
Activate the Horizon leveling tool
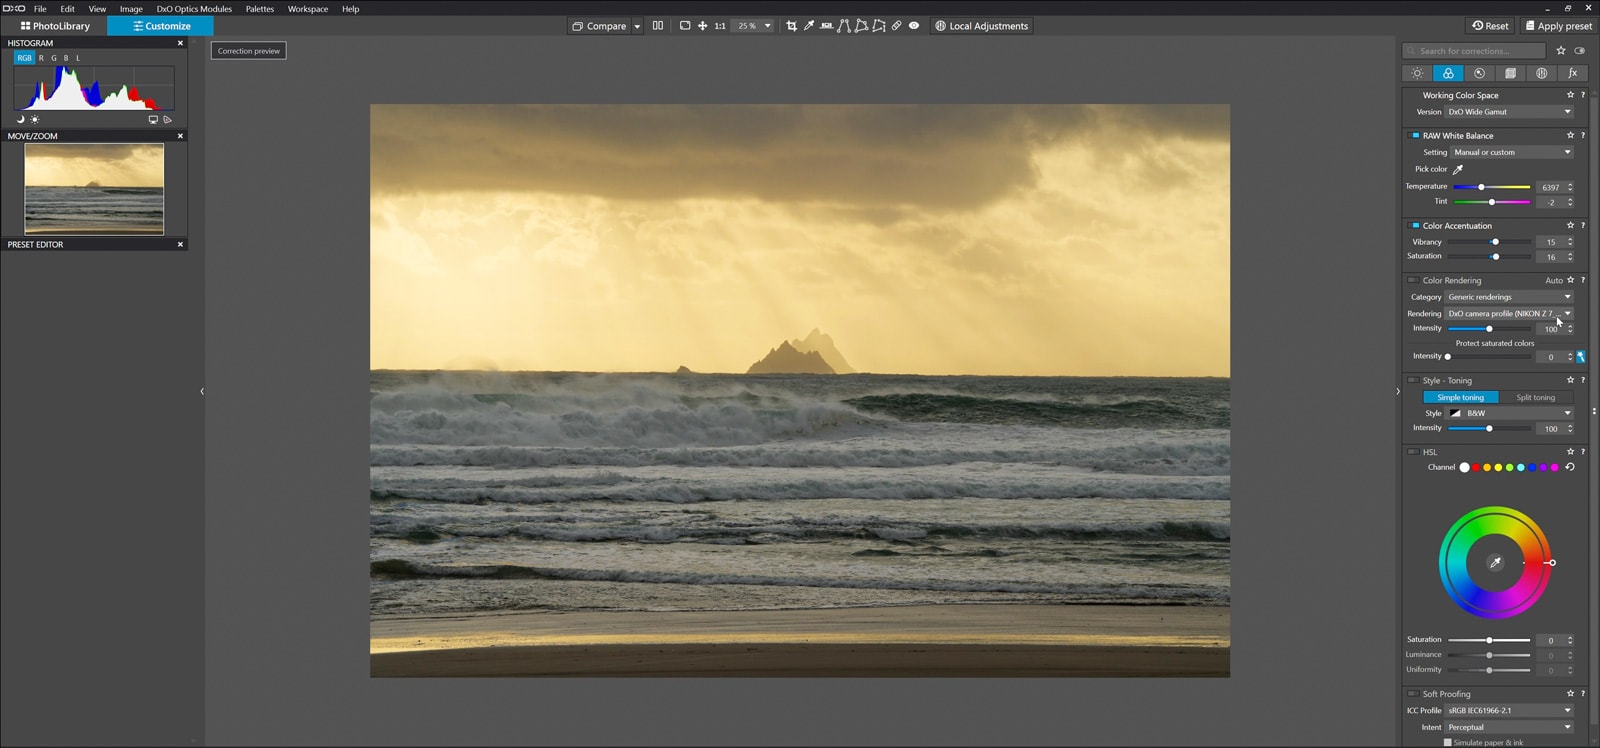(826, 26)
